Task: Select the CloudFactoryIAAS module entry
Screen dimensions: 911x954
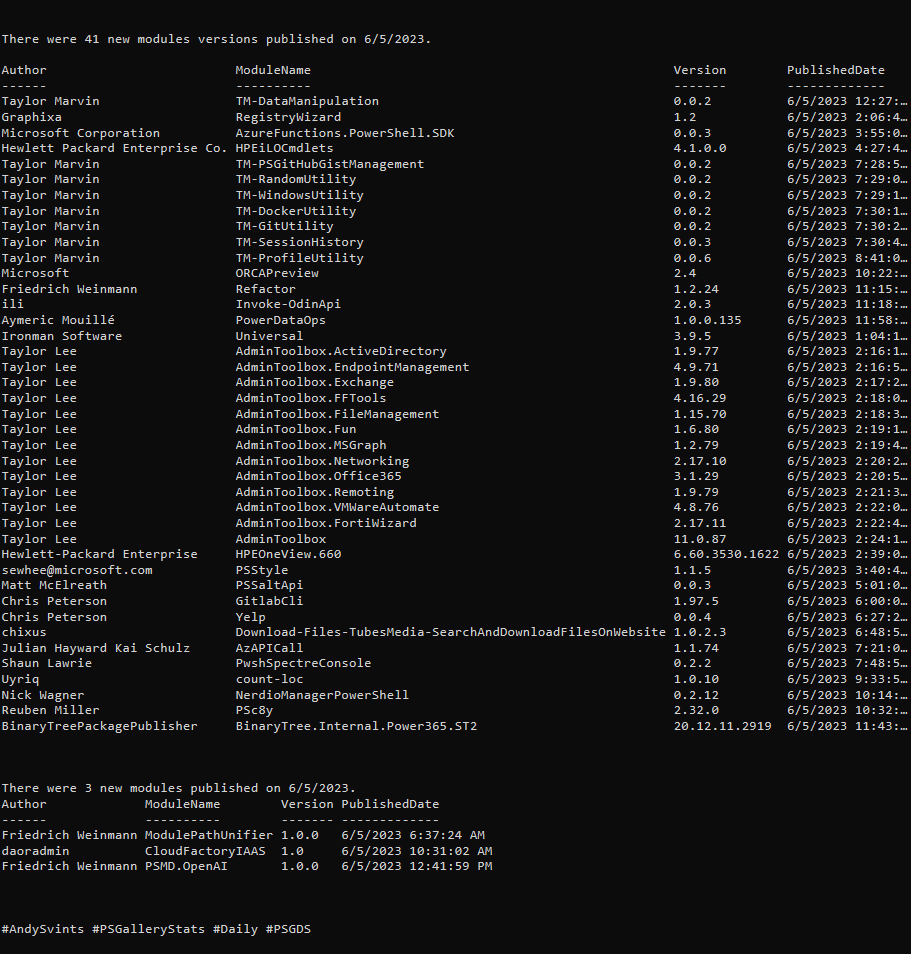Action: click(x=205, y=851)
